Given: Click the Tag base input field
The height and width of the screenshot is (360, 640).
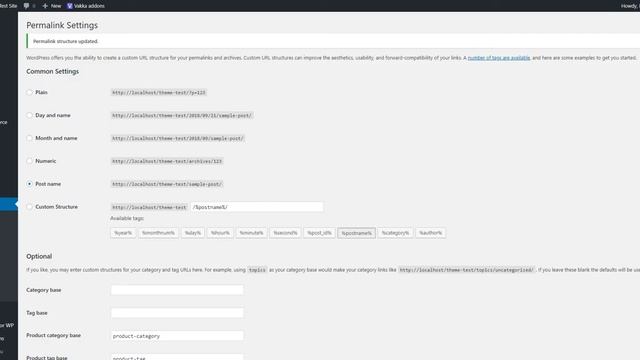Looking at the screenshot, I should click(x=177, y=313).
